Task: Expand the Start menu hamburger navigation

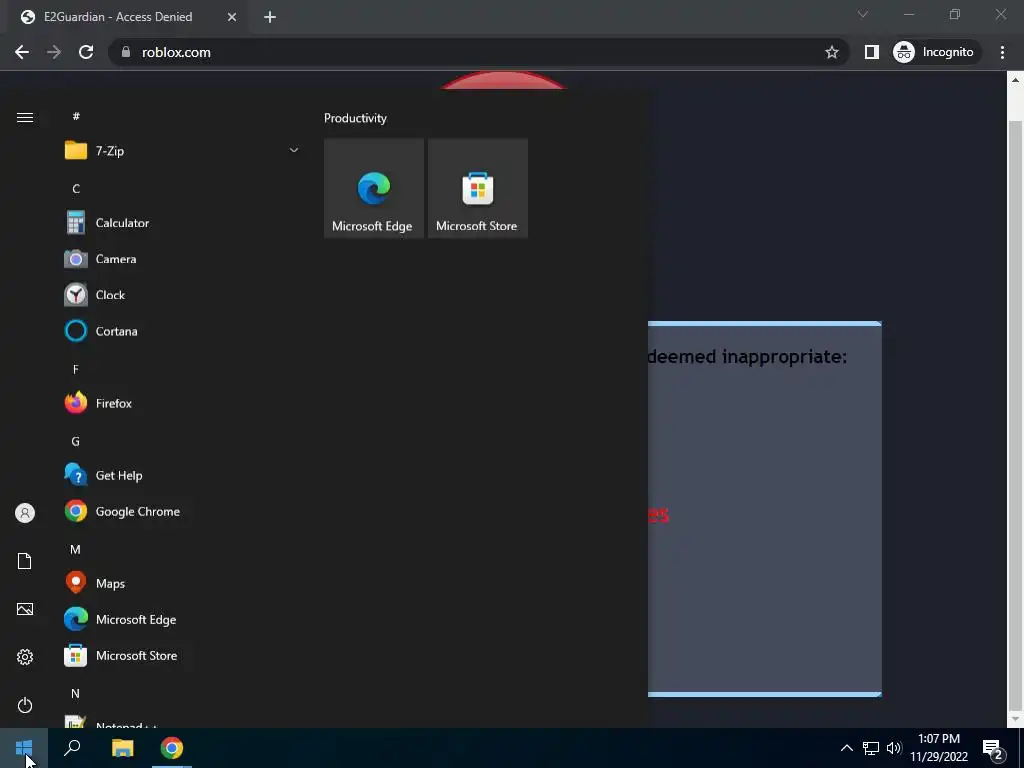Action: [25, 118]
